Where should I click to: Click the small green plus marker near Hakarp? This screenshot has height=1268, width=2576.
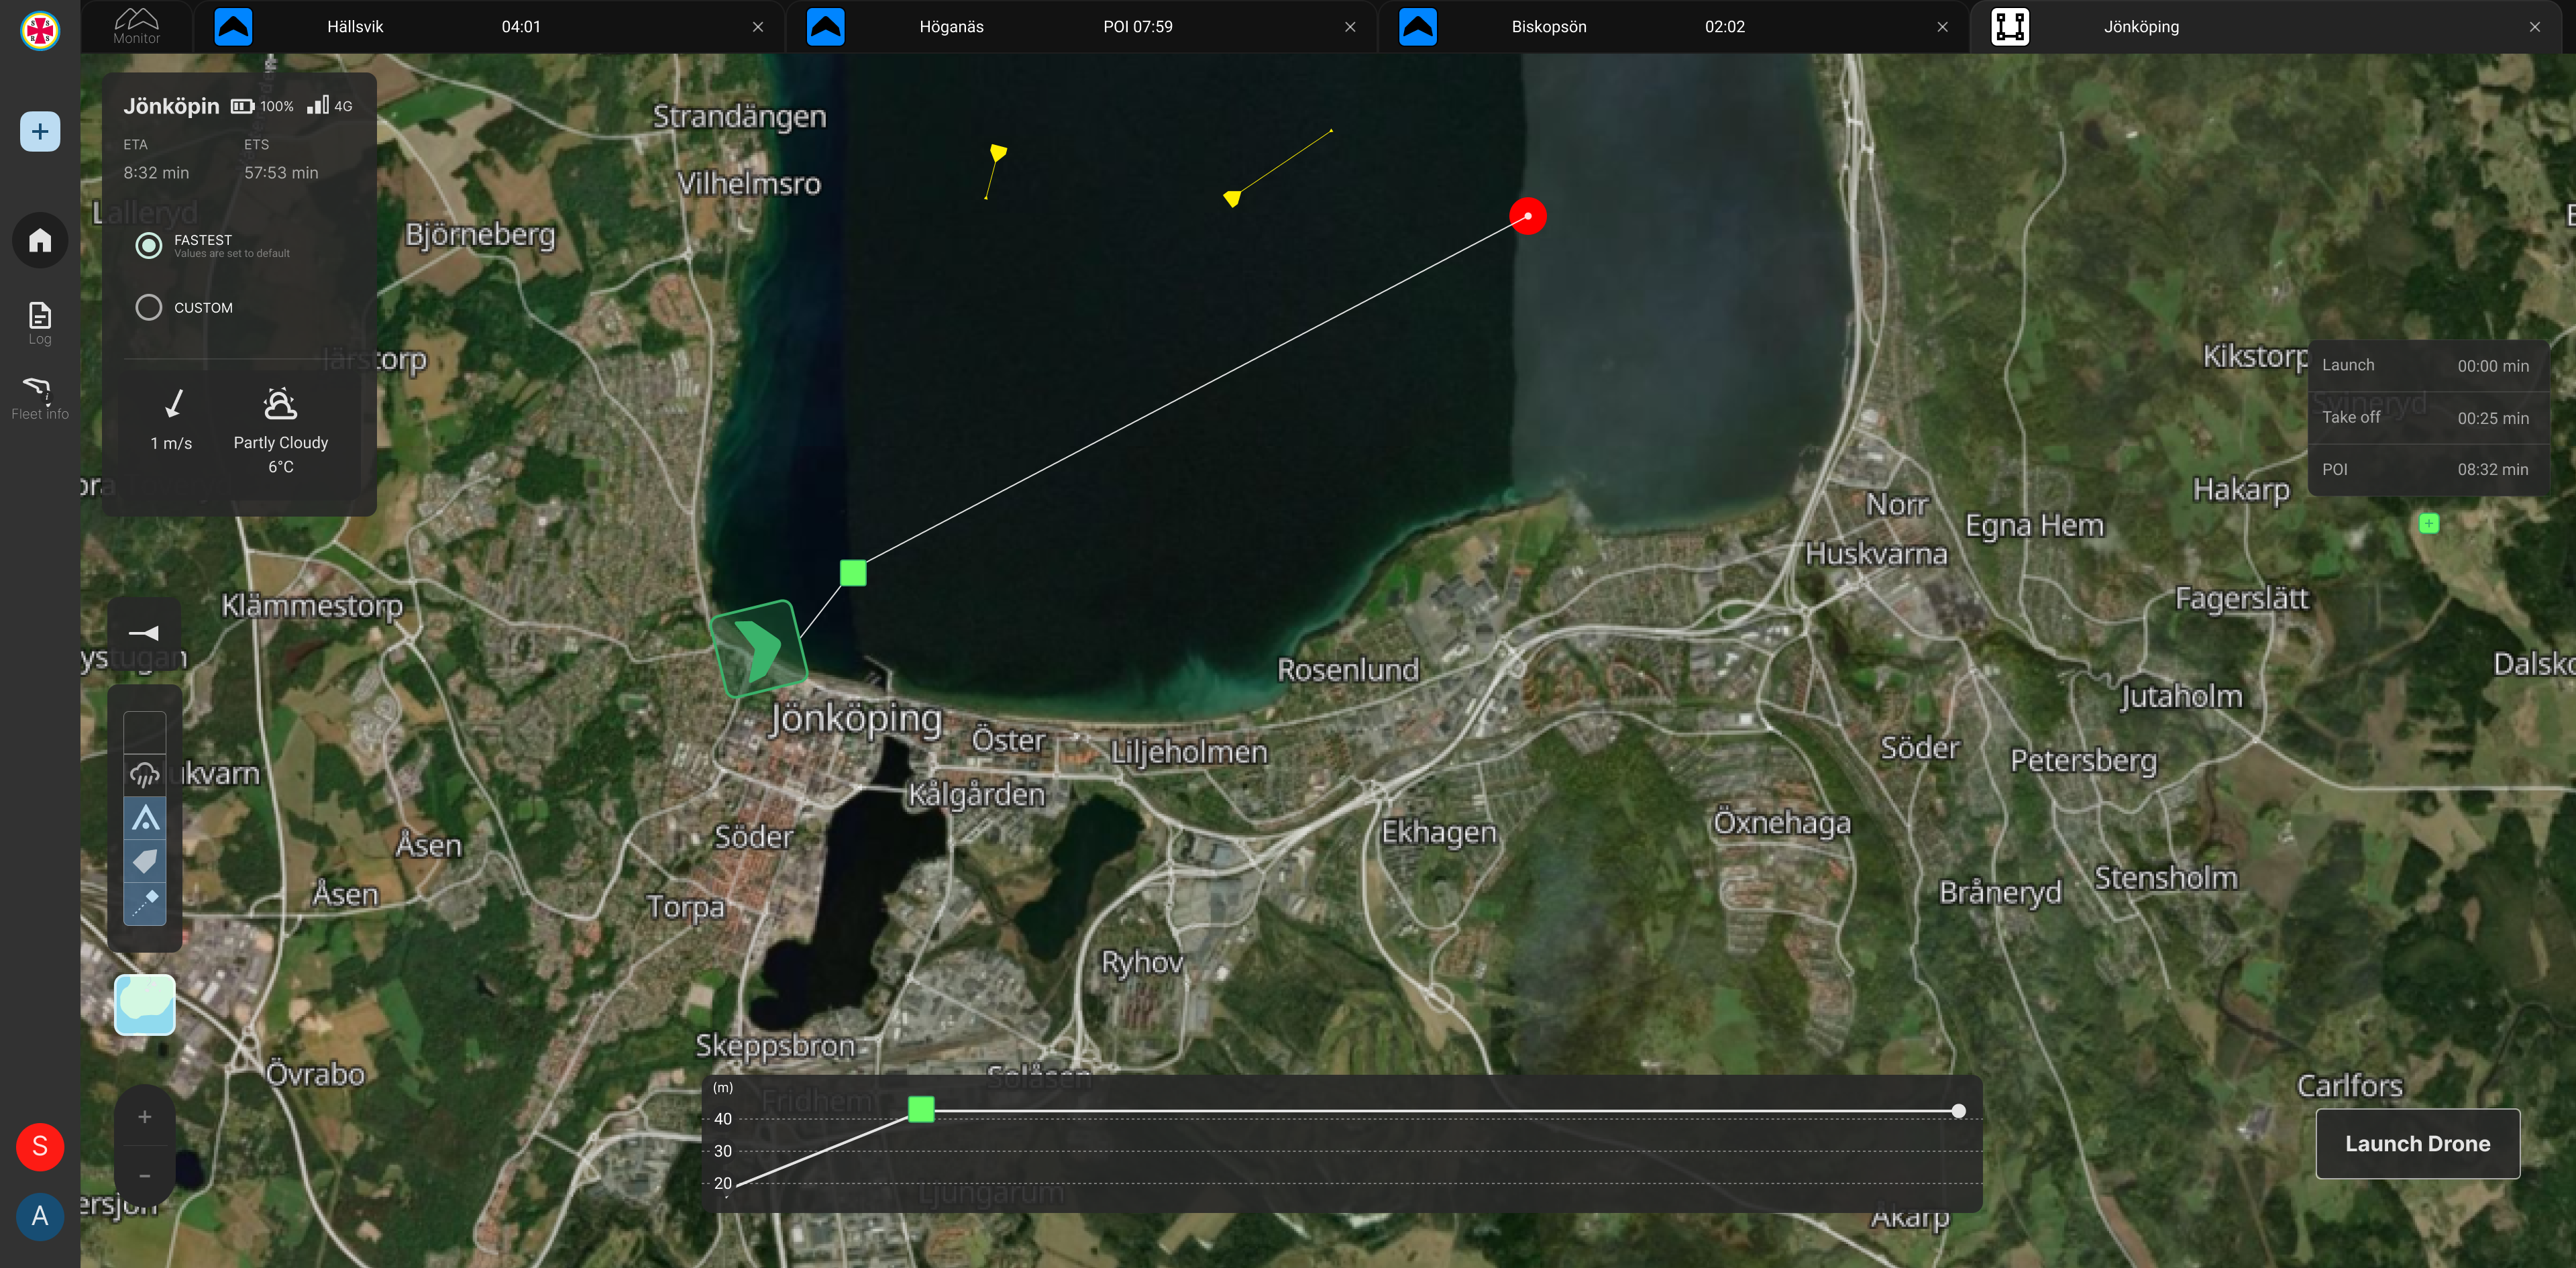(2428, 523)
